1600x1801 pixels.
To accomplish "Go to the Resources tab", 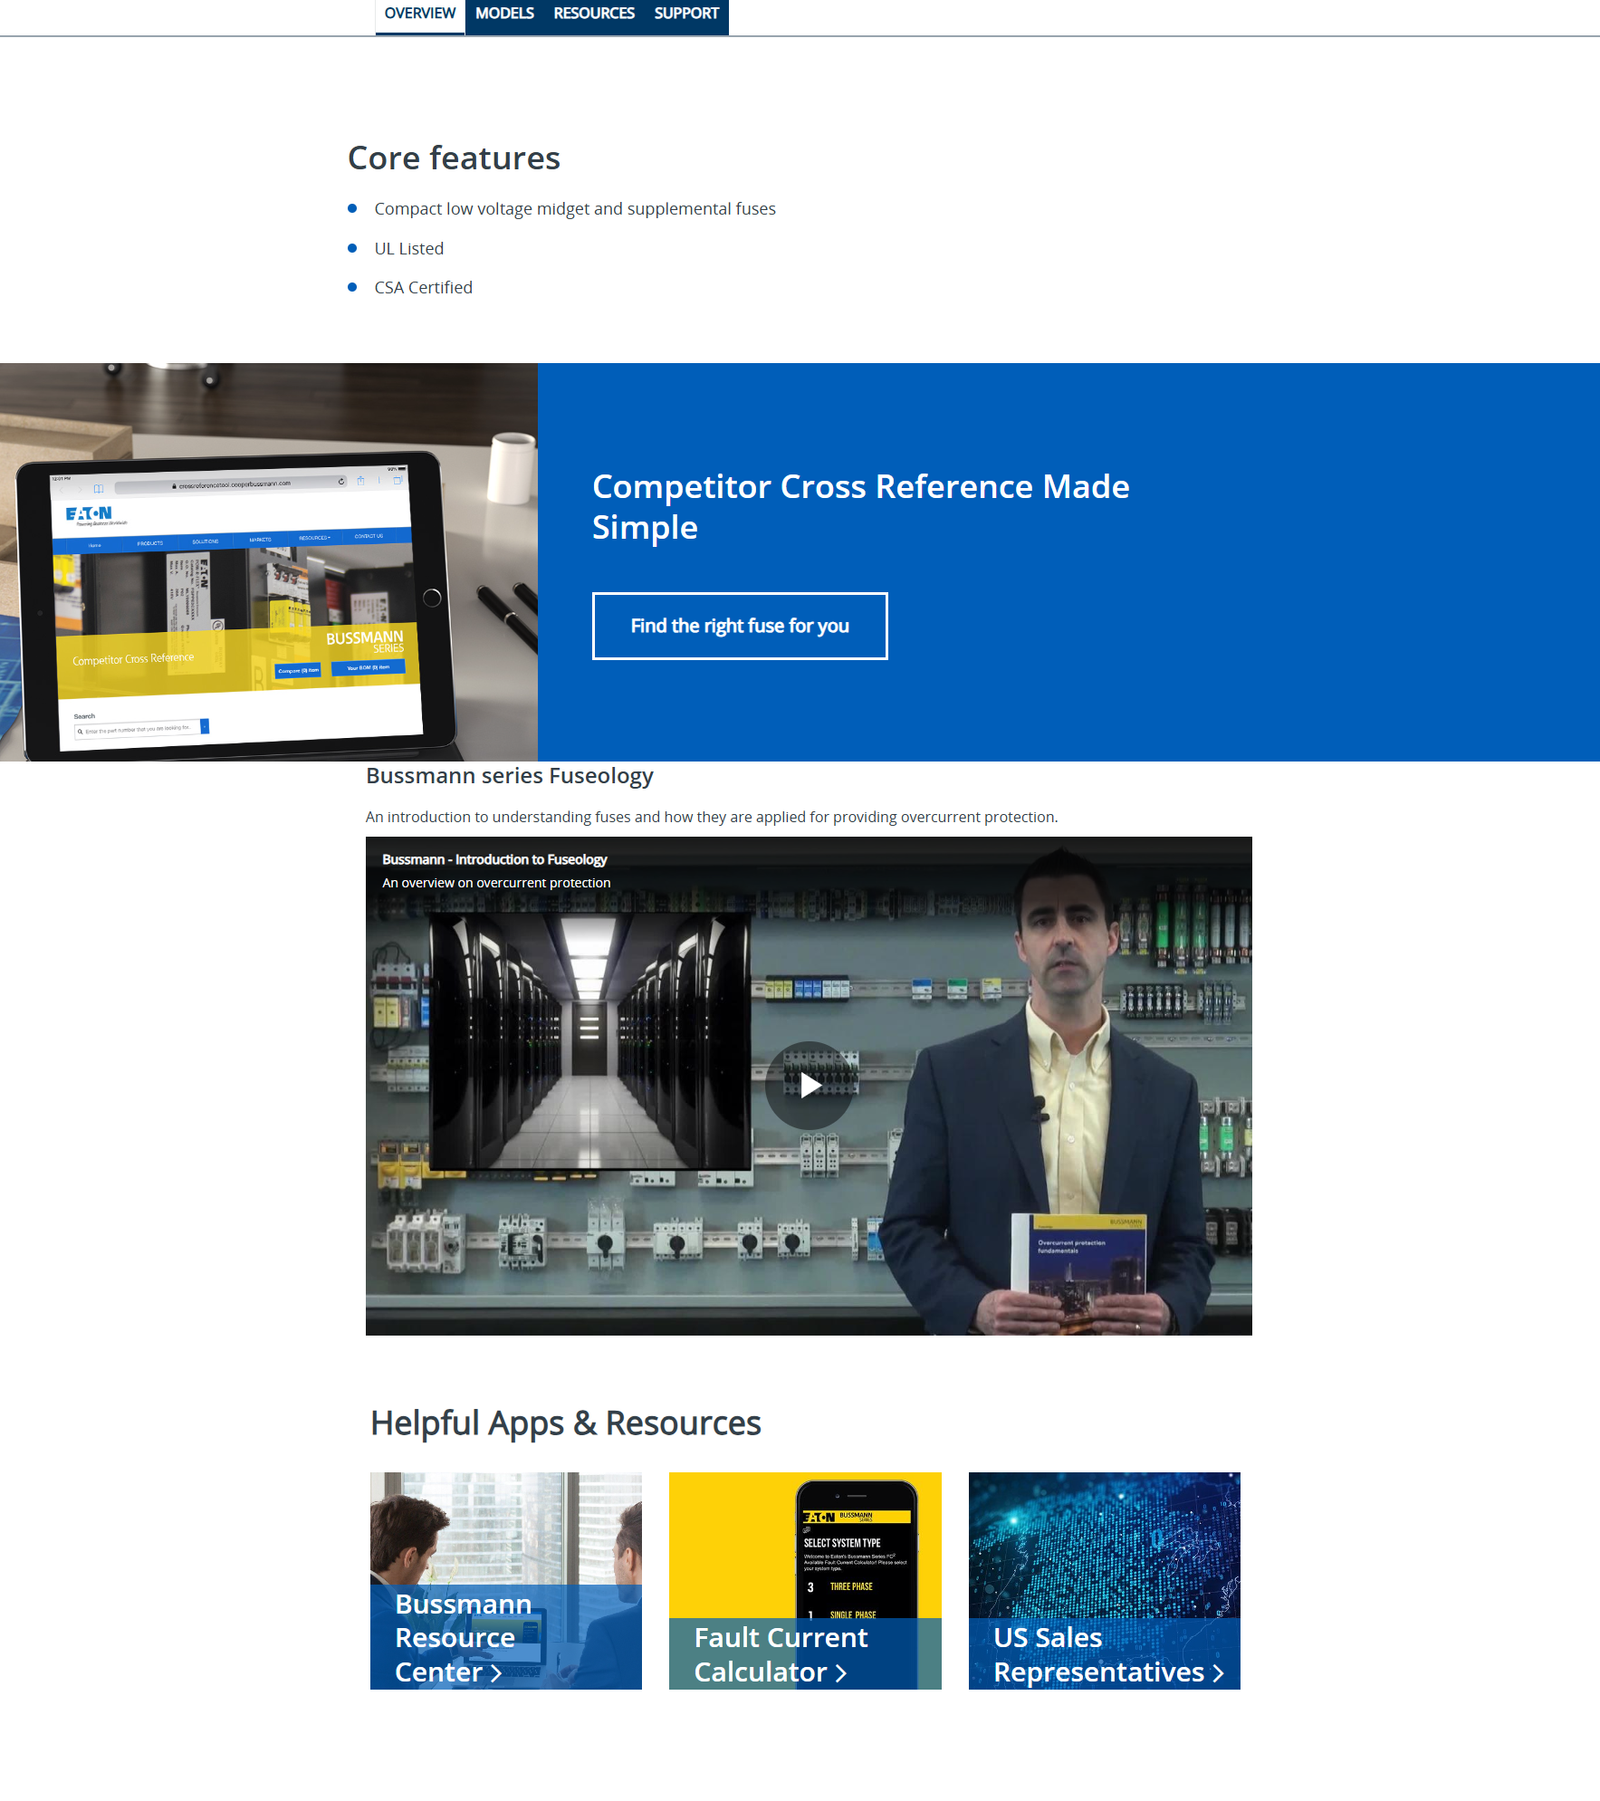I will pyautogui.click(x=594, y=14).
